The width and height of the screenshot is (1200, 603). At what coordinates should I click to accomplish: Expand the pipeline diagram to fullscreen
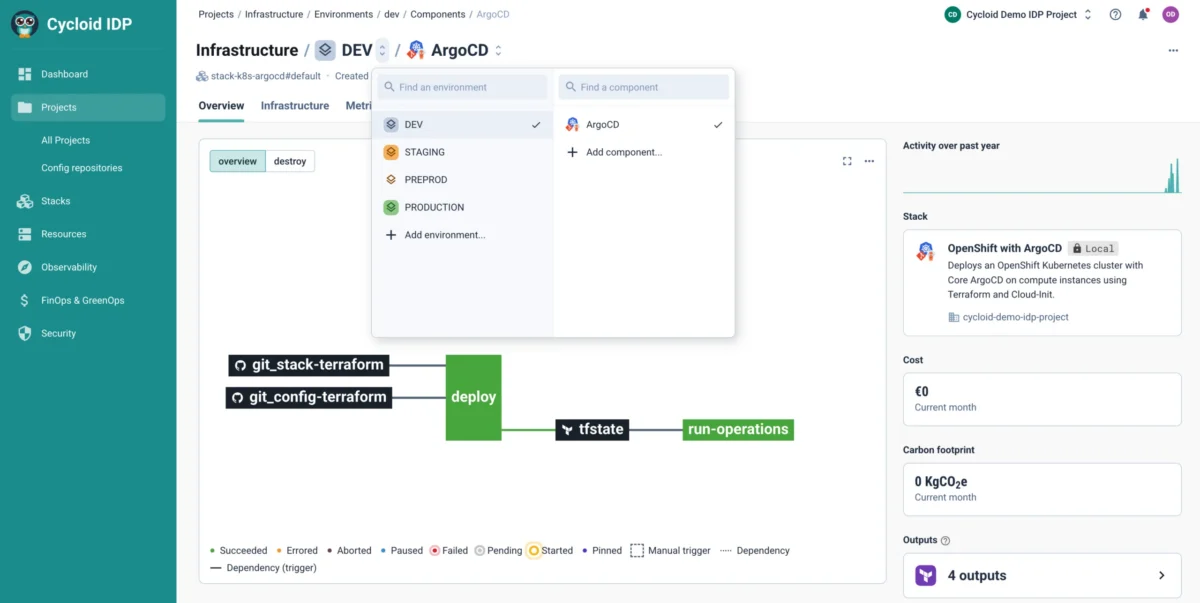coord(847,160)
